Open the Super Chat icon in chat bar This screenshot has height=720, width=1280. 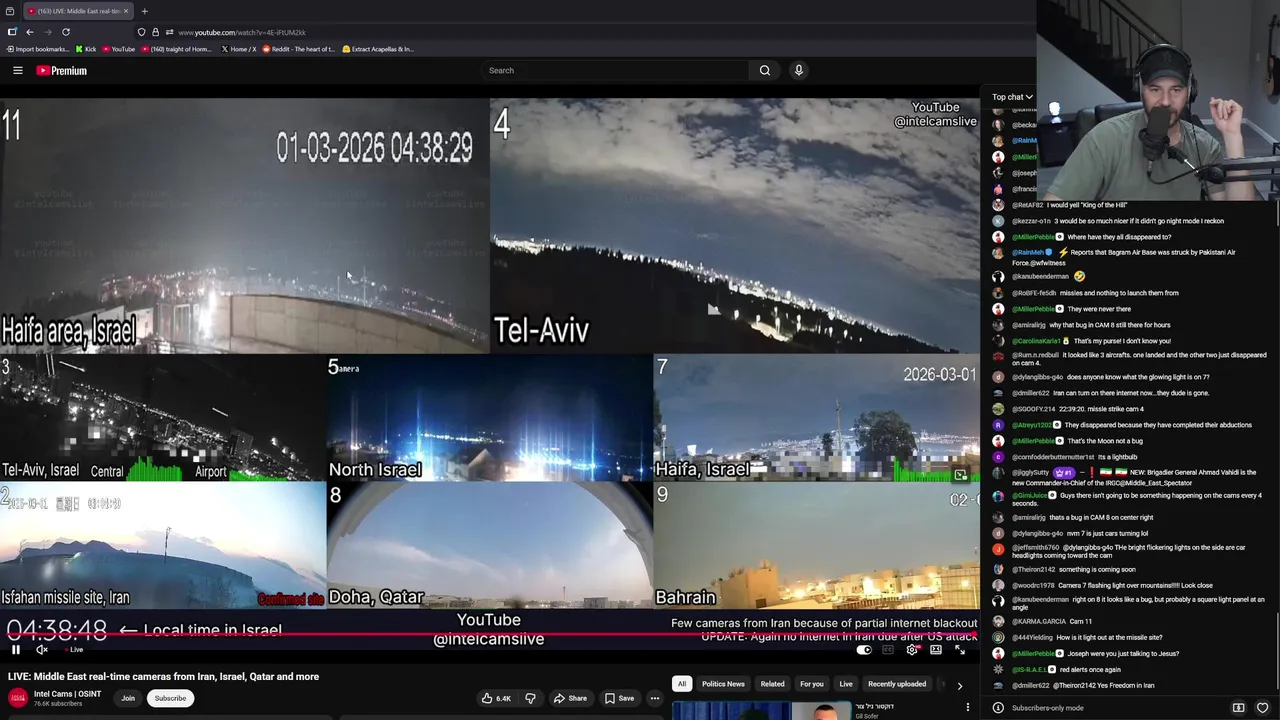tap(1238, 708)
